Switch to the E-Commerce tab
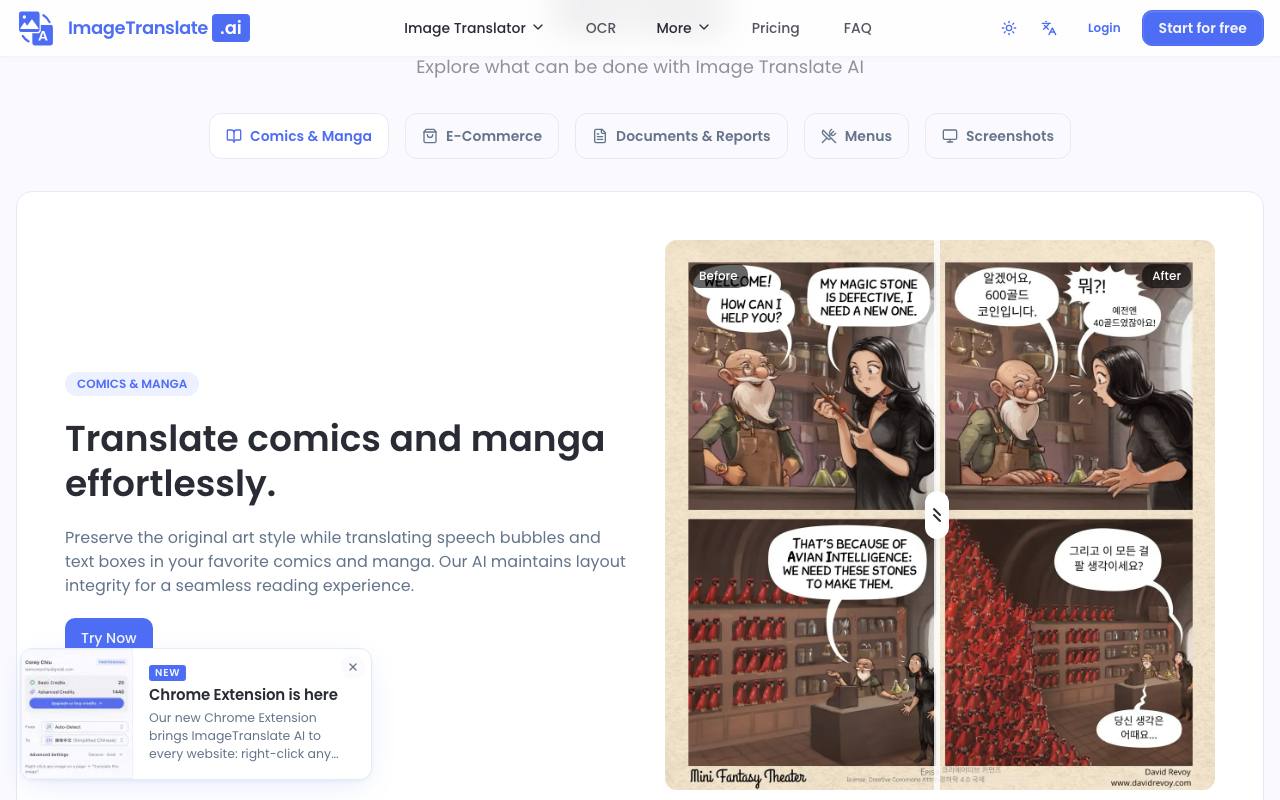The height and width of the screenshot is (800, 1280). click(482, 136)
